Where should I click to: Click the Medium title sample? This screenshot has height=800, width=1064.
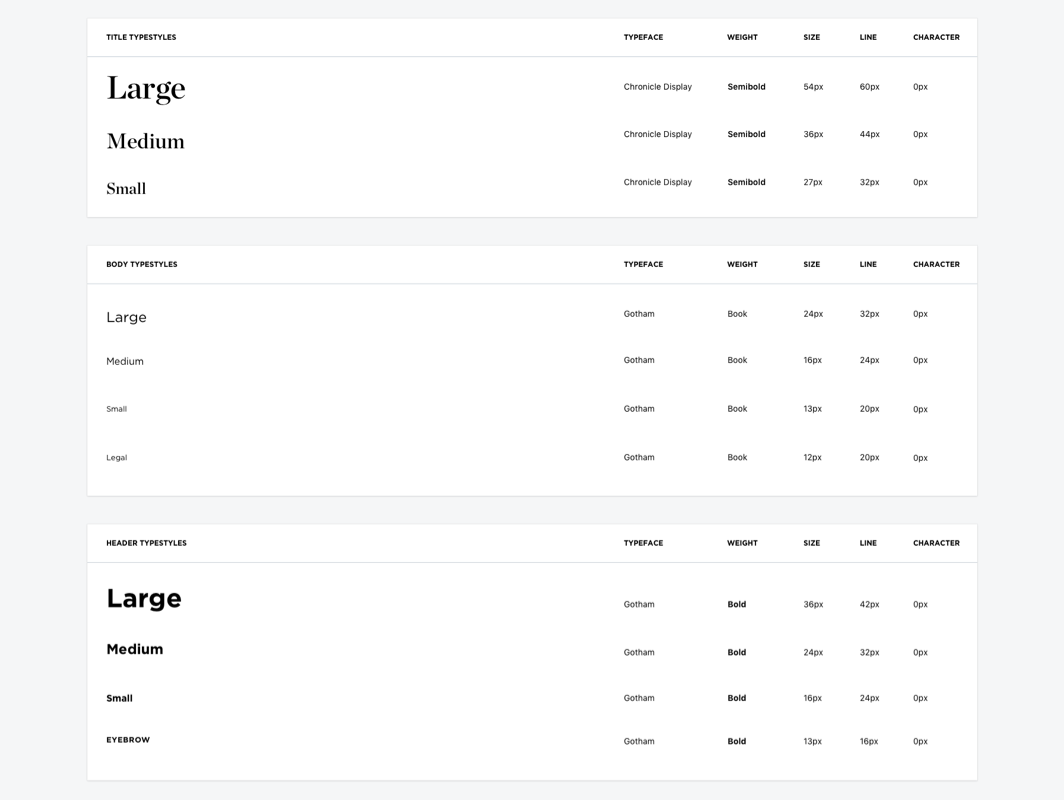[x=145, y=140]
